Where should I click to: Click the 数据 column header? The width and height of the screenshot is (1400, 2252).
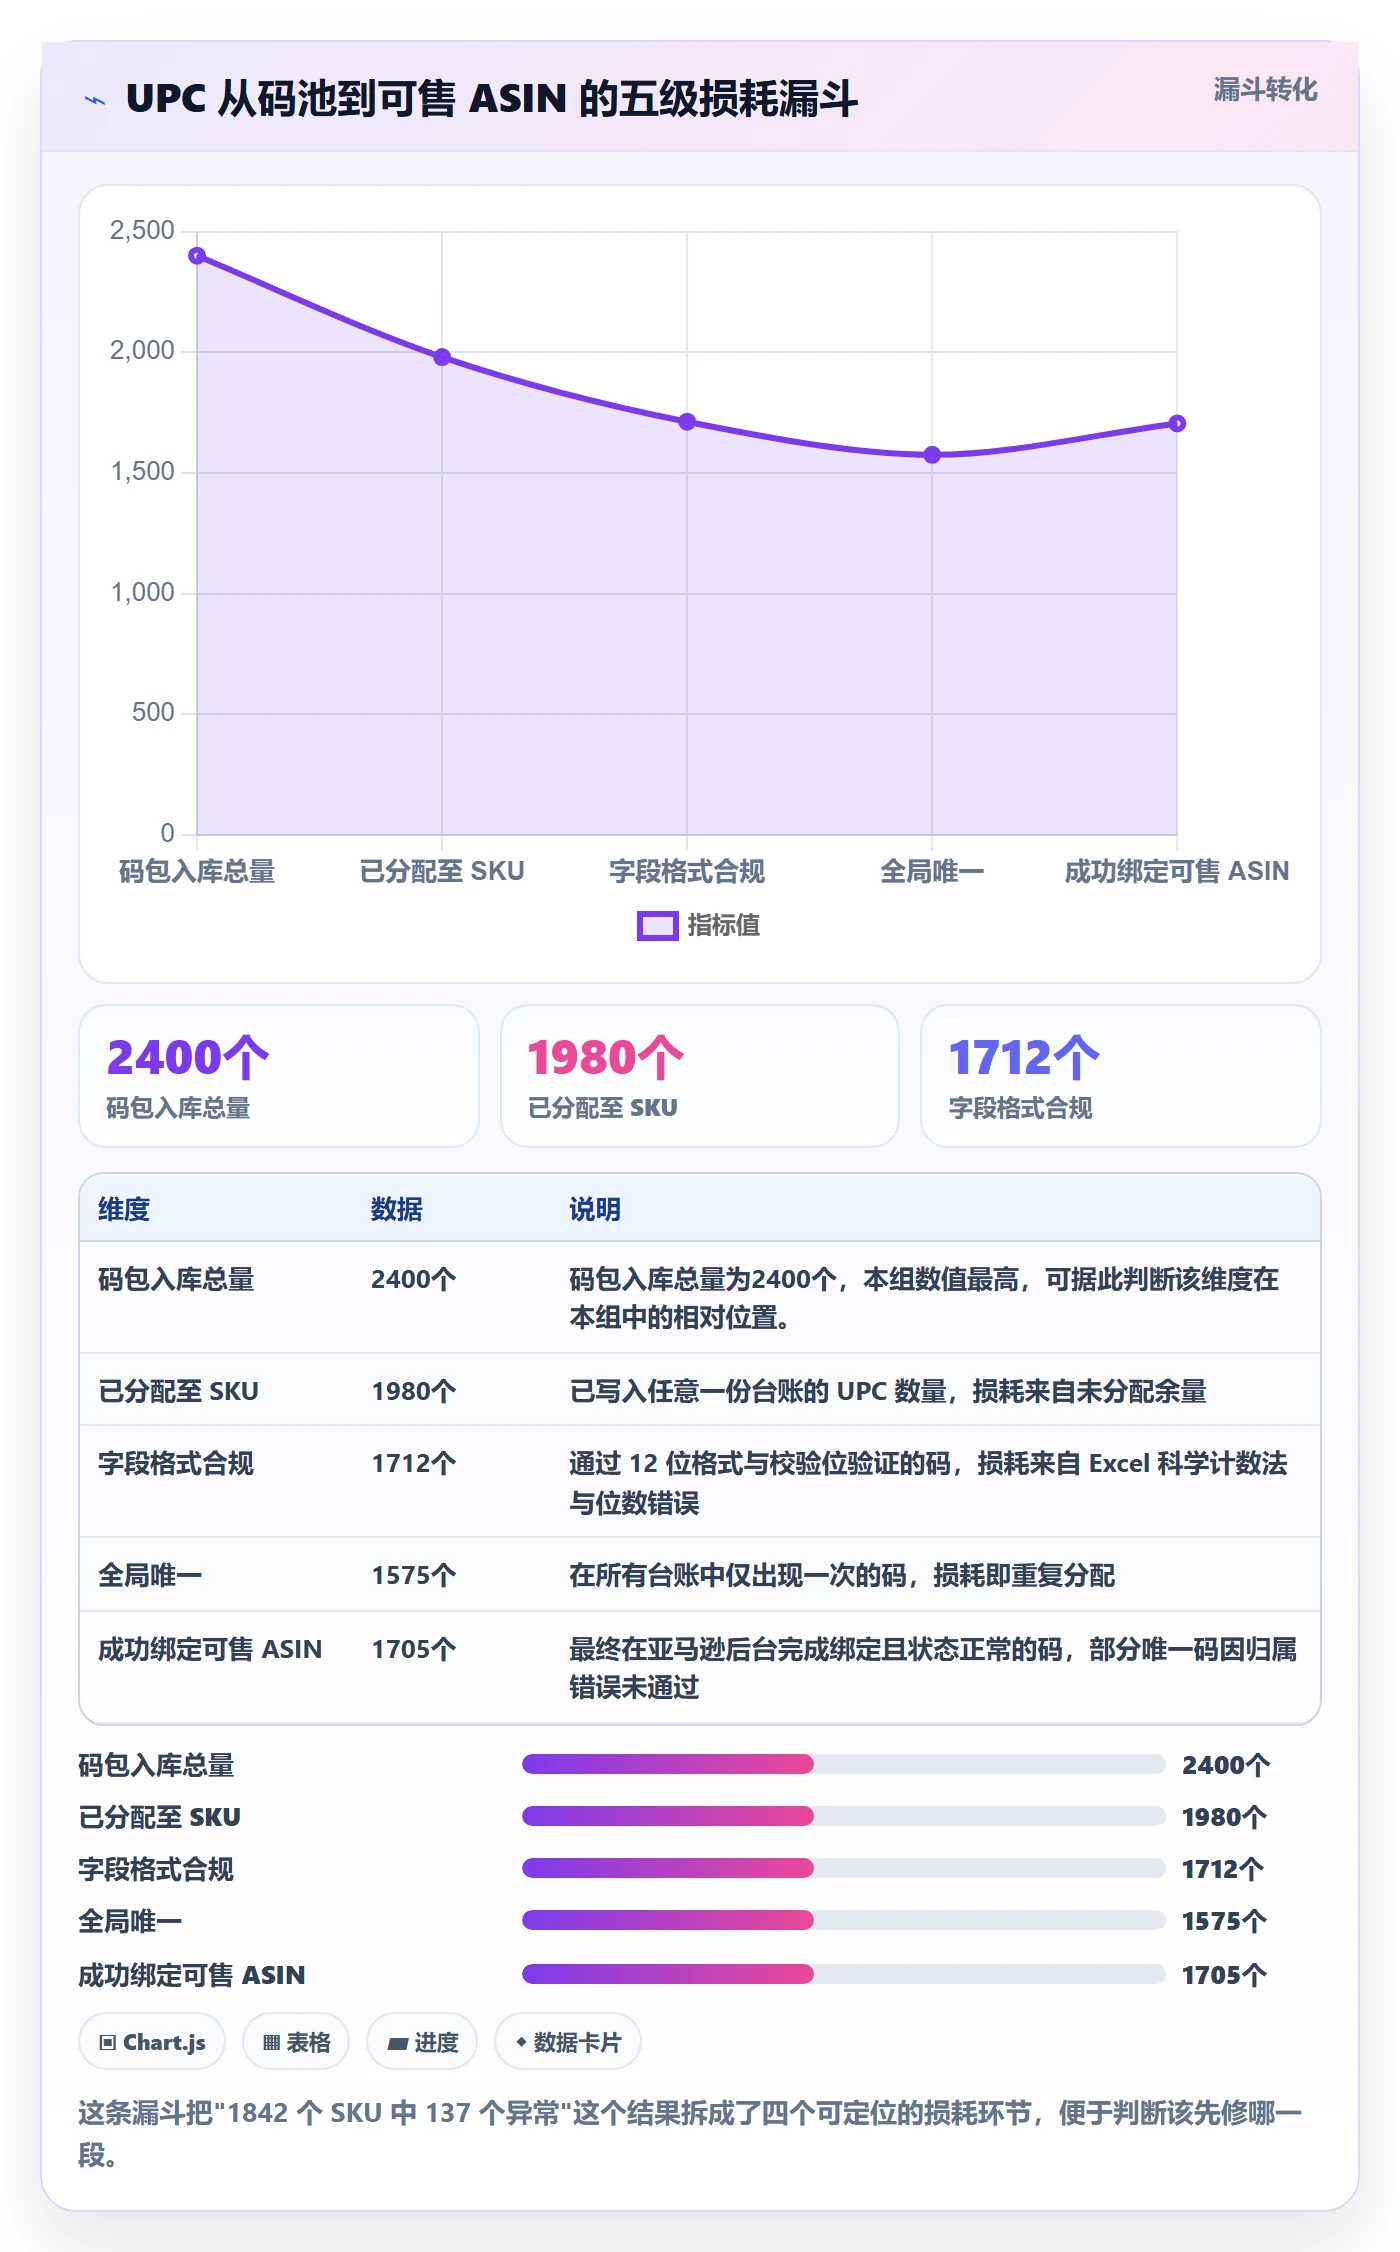click(x=397, y=1209)
